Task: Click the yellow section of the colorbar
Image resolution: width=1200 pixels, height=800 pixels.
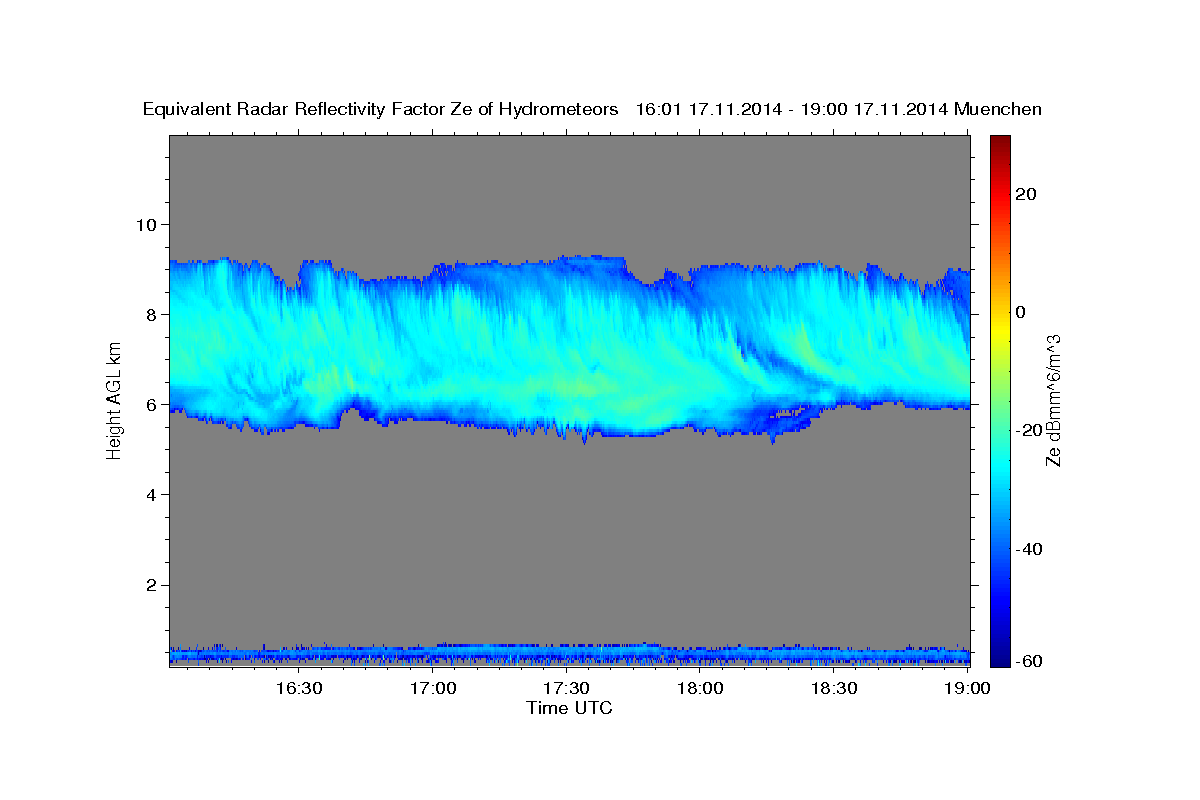Action: tap(1000, 330)
